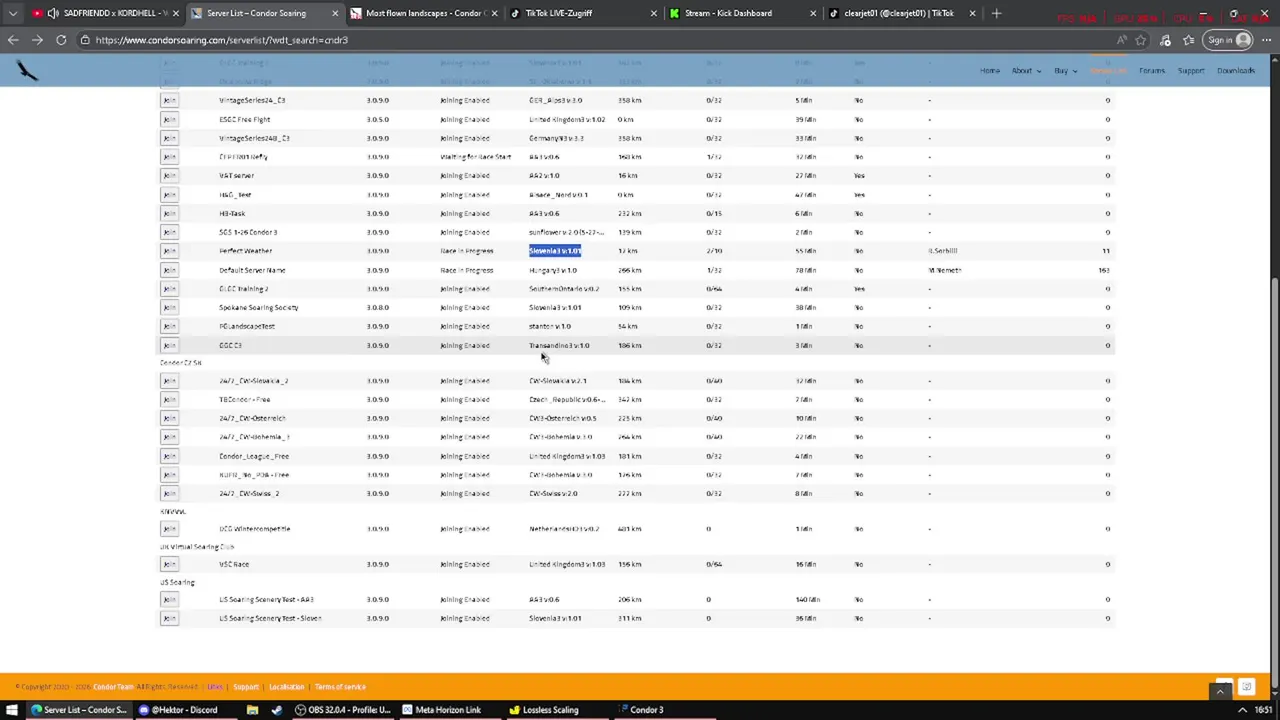Open the Home menu item

990,71
